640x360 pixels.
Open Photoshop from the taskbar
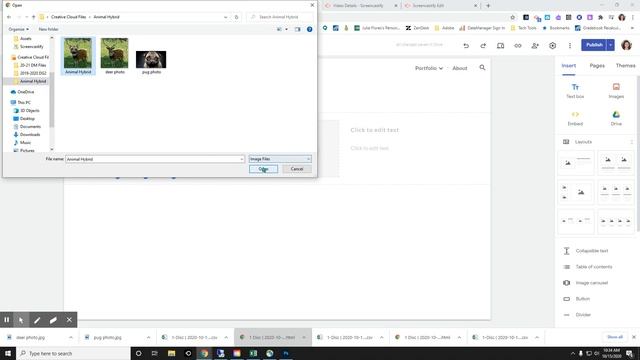pos(286,353)
